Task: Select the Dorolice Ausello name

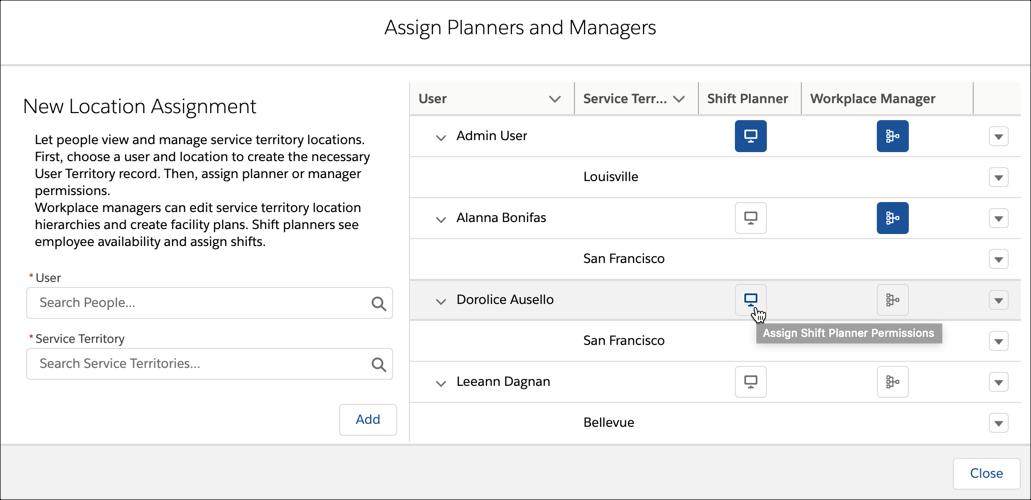Action: pos(505,300)
